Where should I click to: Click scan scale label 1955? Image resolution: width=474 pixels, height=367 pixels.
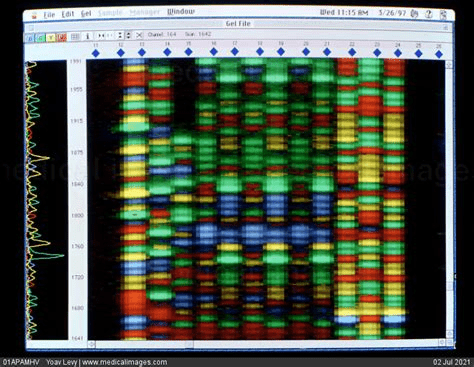pos(76,89)
